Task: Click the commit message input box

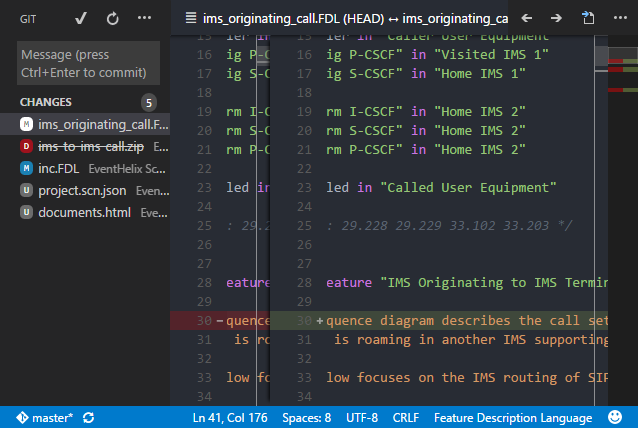Action: point(88,63)
